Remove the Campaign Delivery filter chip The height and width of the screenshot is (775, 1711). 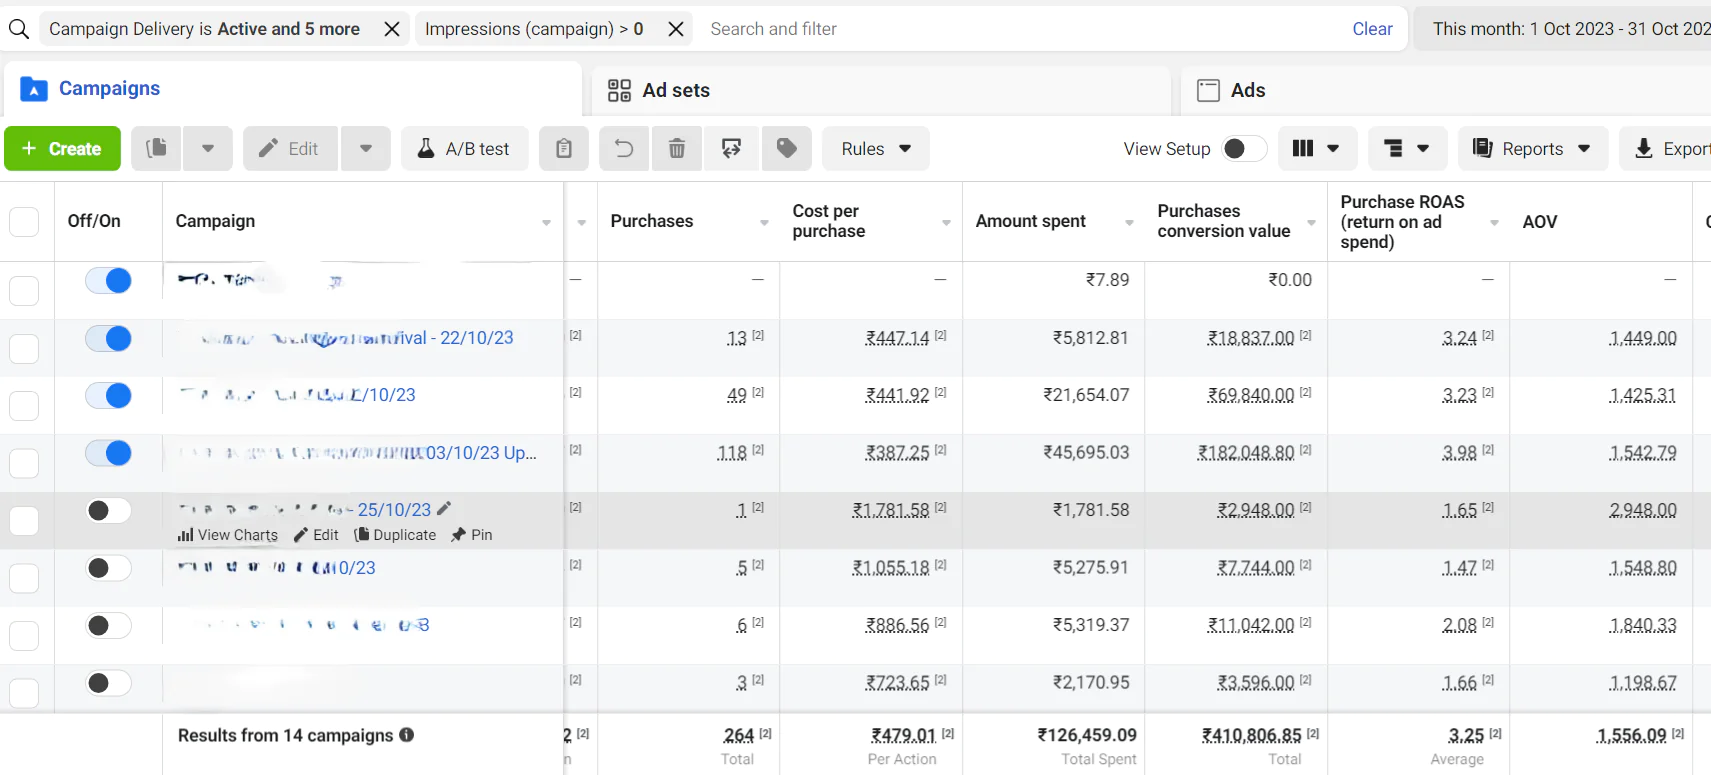(392, 29)
